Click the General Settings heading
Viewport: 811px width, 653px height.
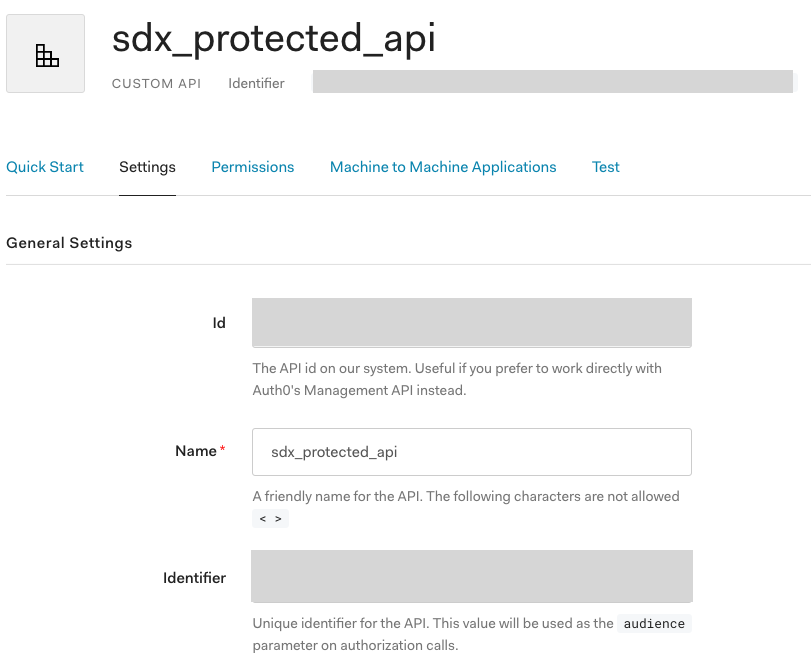coord(69,243)
